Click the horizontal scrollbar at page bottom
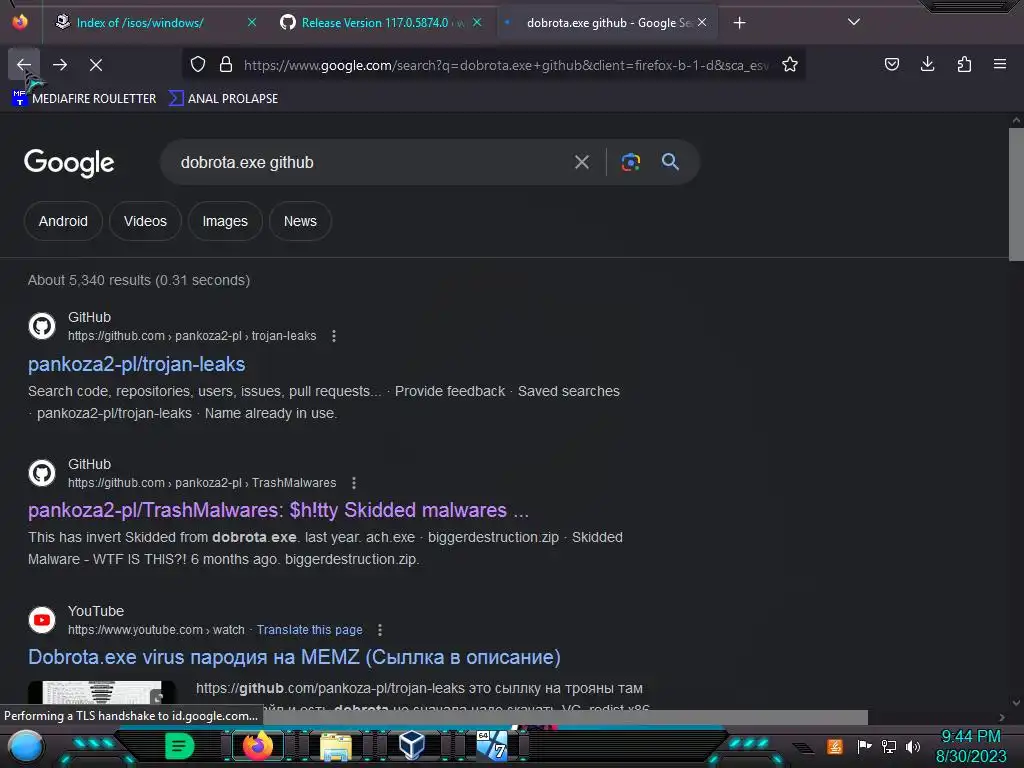This screenshot has height=768, width=1024. [x=566, y=717]
